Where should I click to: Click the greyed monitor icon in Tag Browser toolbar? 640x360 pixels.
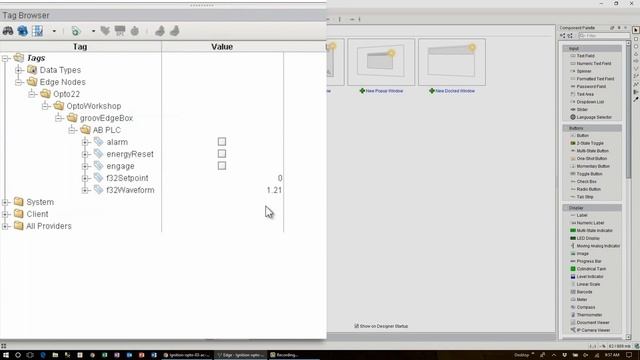120,31
